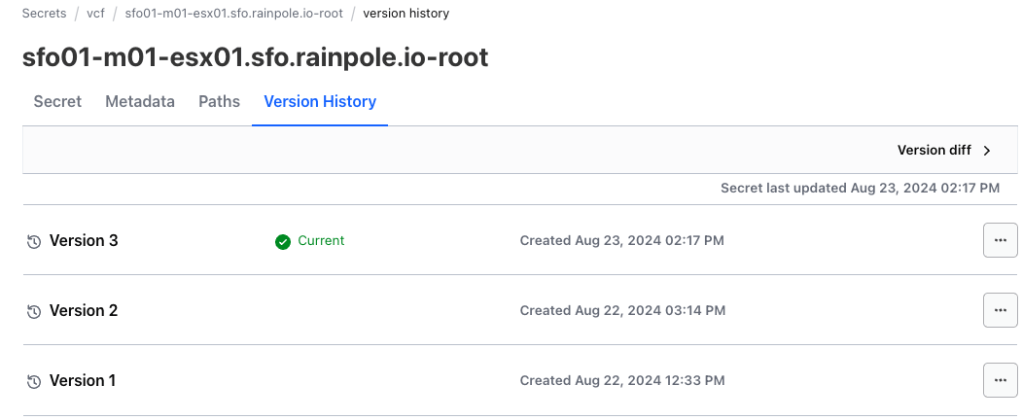Click the history icon beside Version 2
The height and width of the screenshot is (420, 1022).
coord(34,311)
